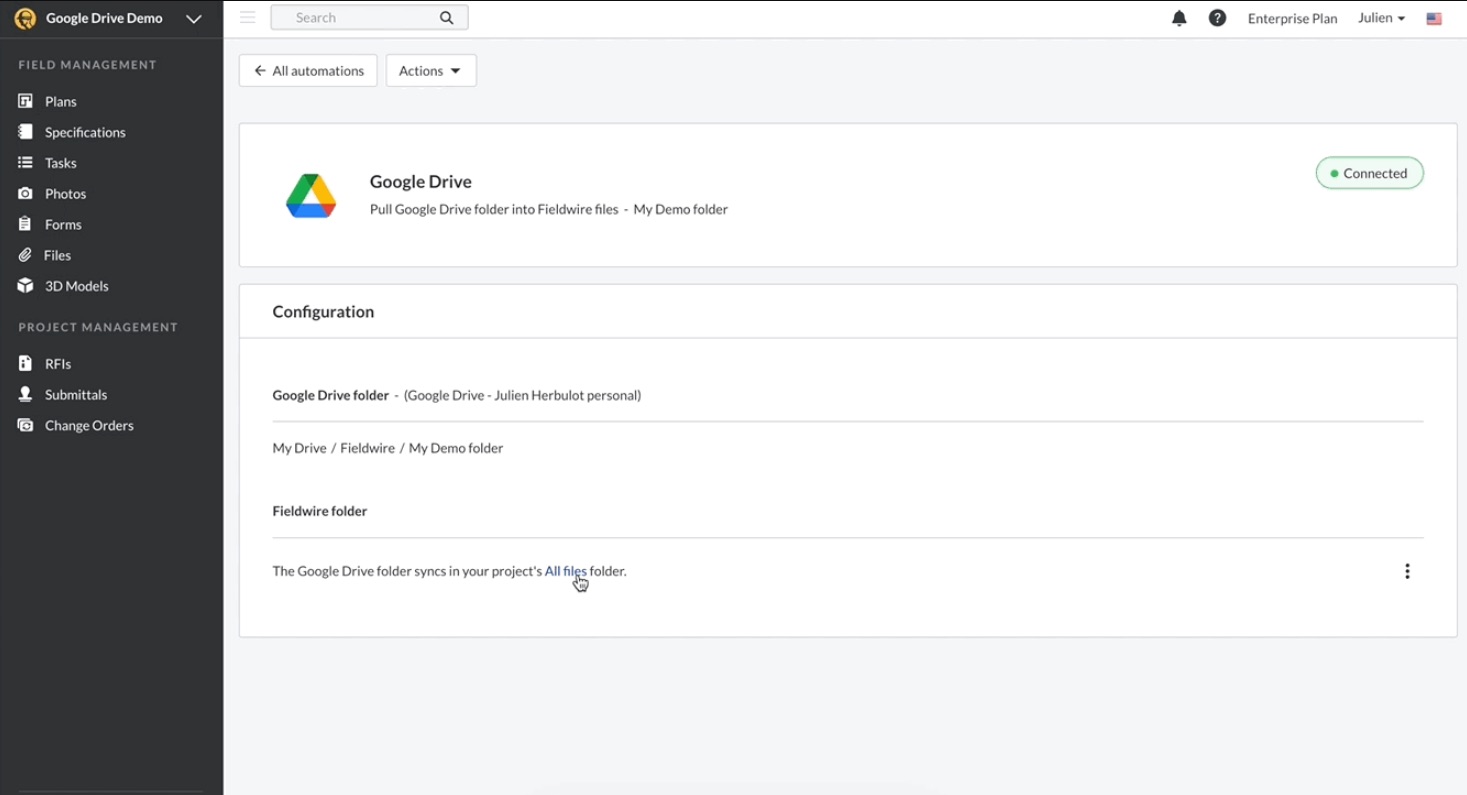The image size is (1467, 795).
Task: Open notifications bell
Action: (1179, 18)
